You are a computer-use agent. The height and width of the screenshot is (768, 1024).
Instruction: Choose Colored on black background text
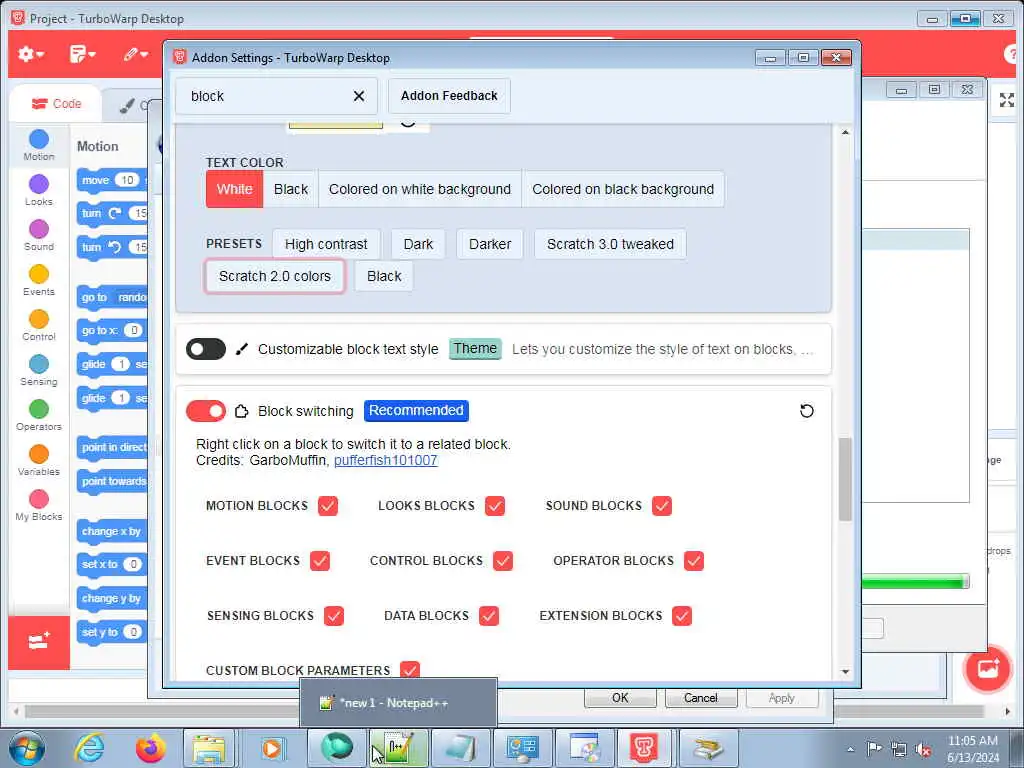pyautogui.click(x=623, y=189)
